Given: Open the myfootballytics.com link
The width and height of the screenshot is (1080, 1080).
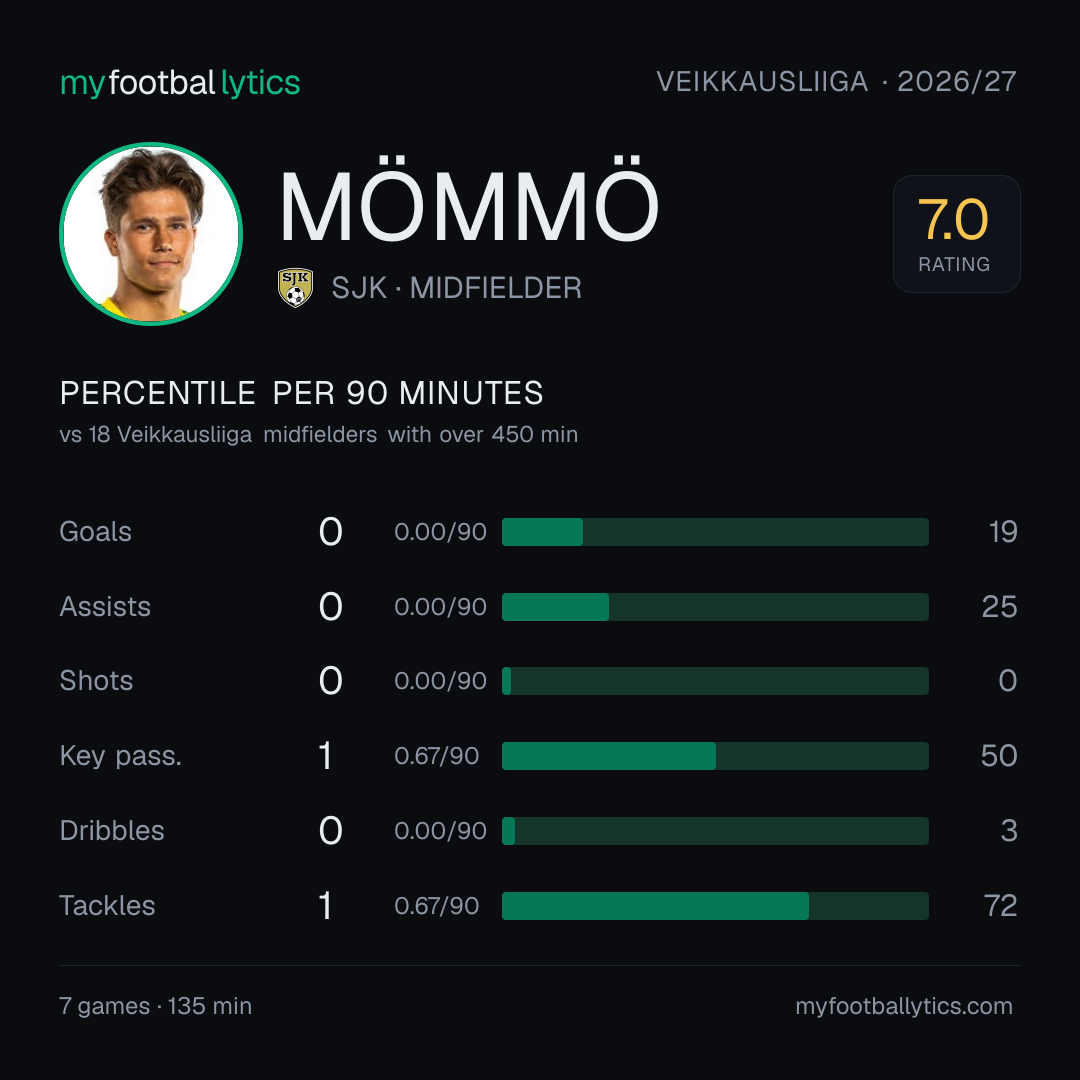Looking at the screenshot, I should [904, 1006].
